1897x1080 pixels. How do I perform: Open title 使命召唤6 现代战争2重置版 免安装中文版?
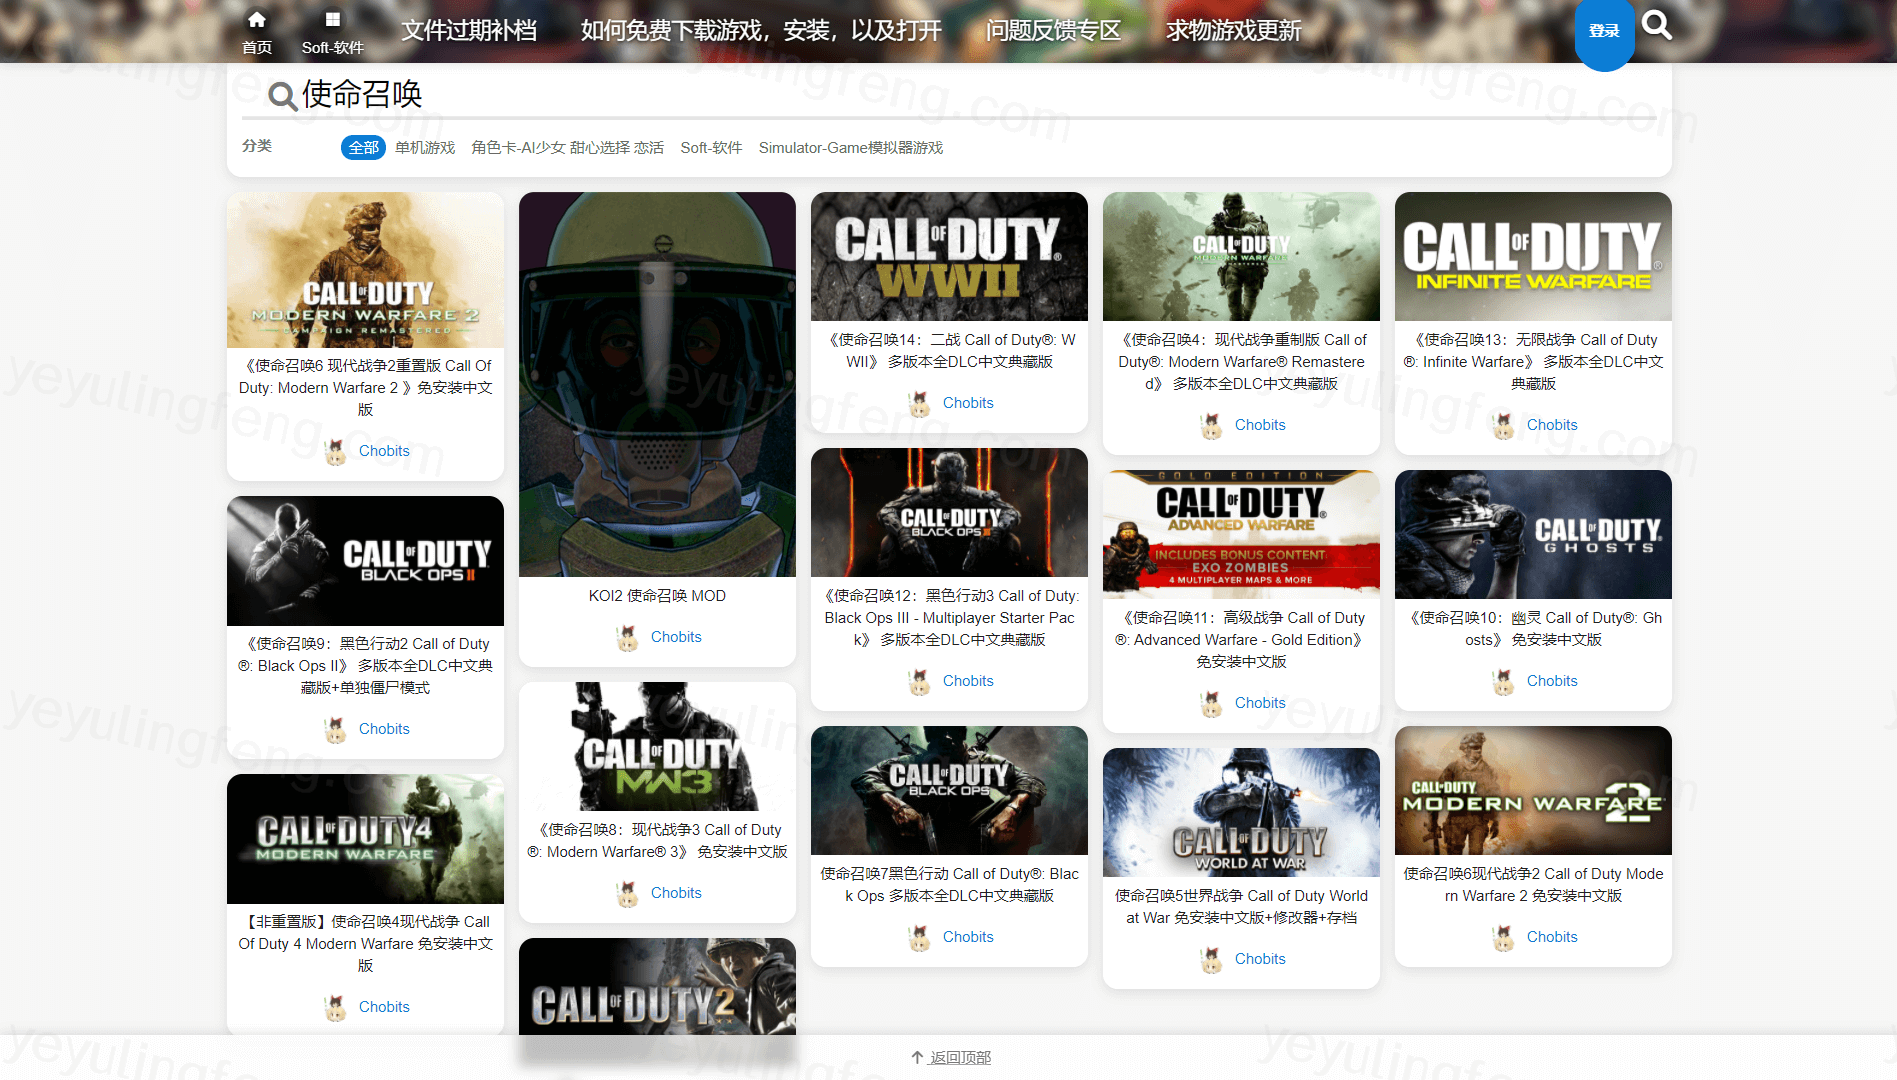tap(366, 388)
